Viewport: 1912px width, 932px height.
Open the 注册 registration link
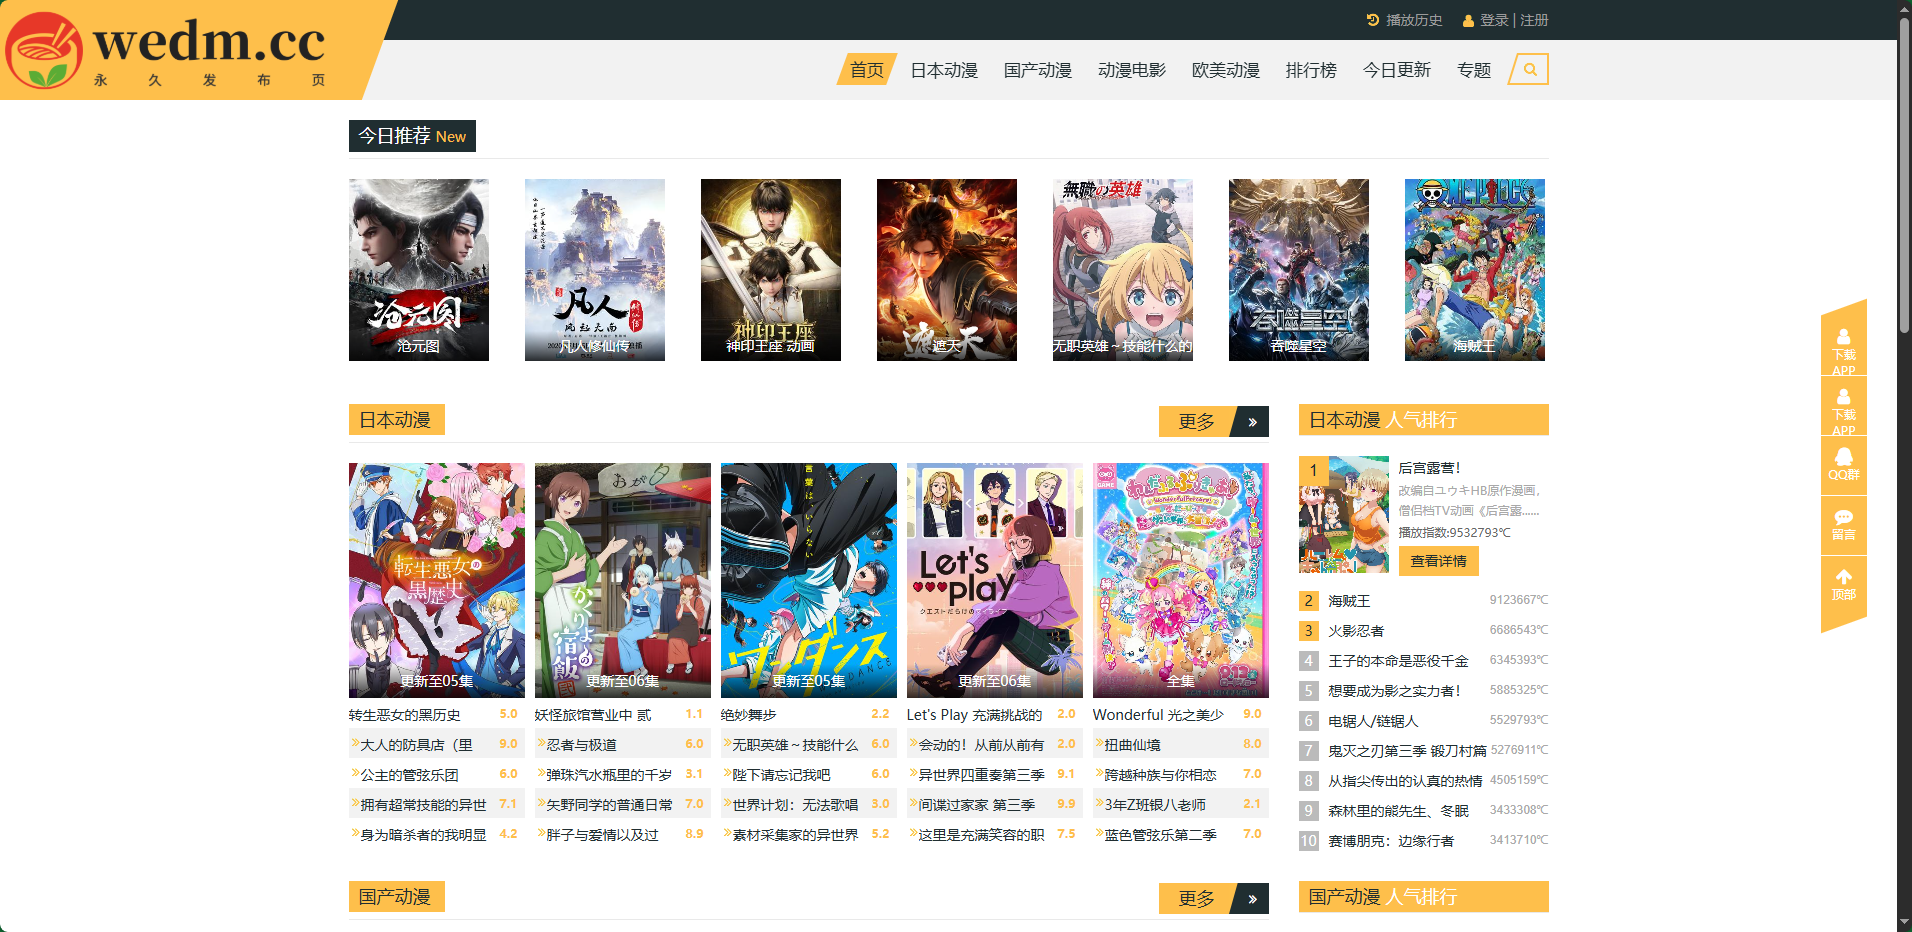(1534, 20)
